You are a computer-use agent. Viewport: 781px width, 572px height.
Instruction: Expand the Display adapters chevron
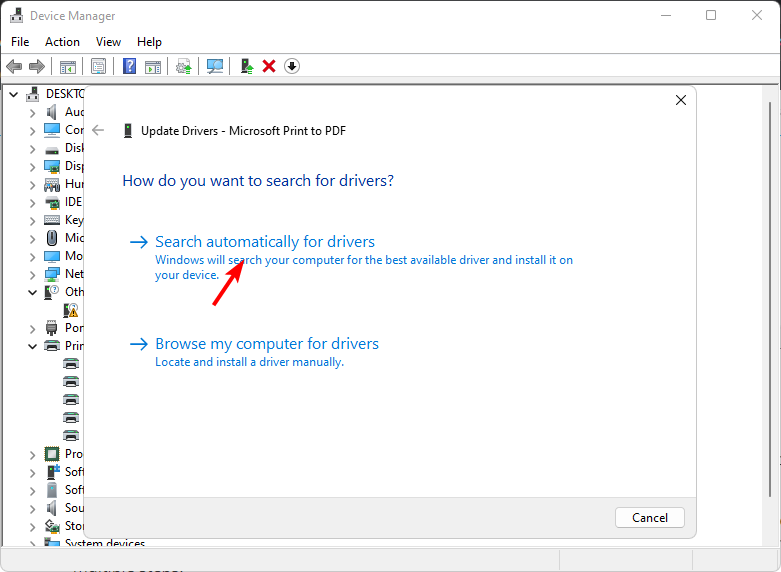tap(32, 167)
